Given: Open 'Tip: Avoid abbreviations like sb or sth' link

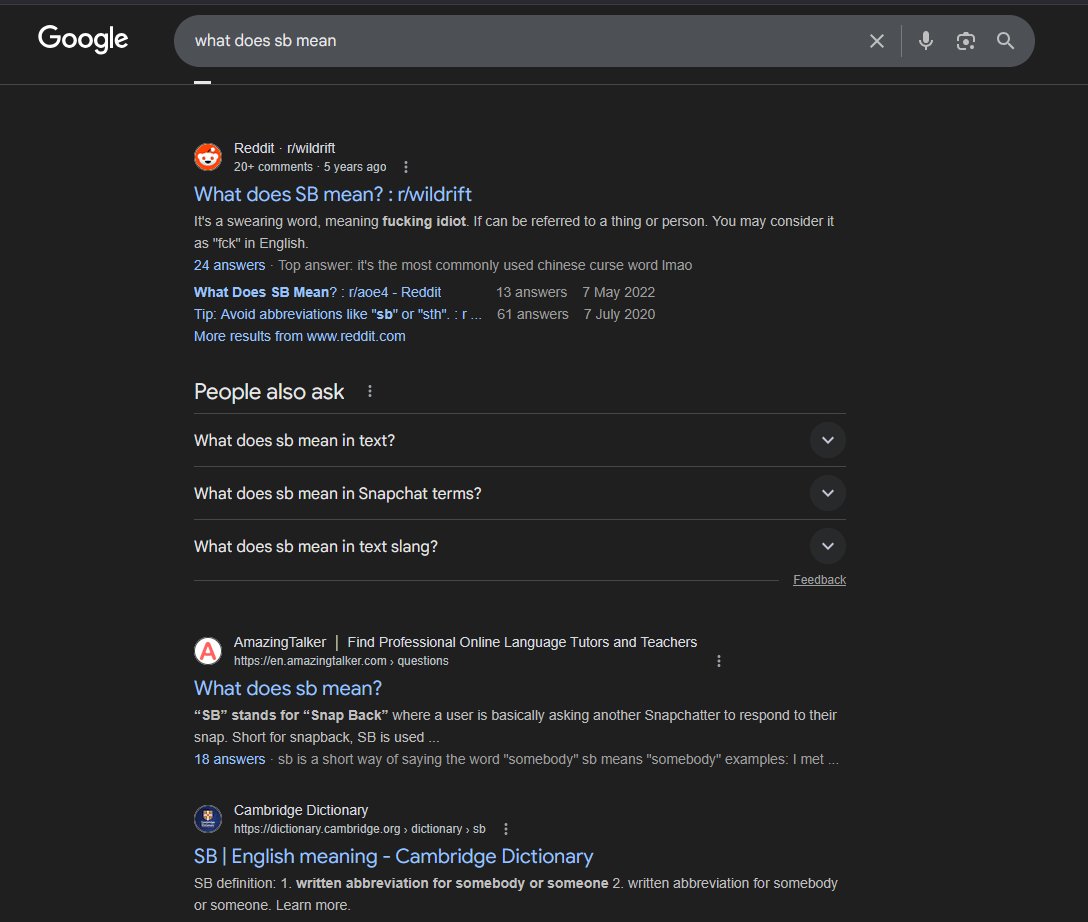Looking at the screenshot, I should (x=337, y=314).
